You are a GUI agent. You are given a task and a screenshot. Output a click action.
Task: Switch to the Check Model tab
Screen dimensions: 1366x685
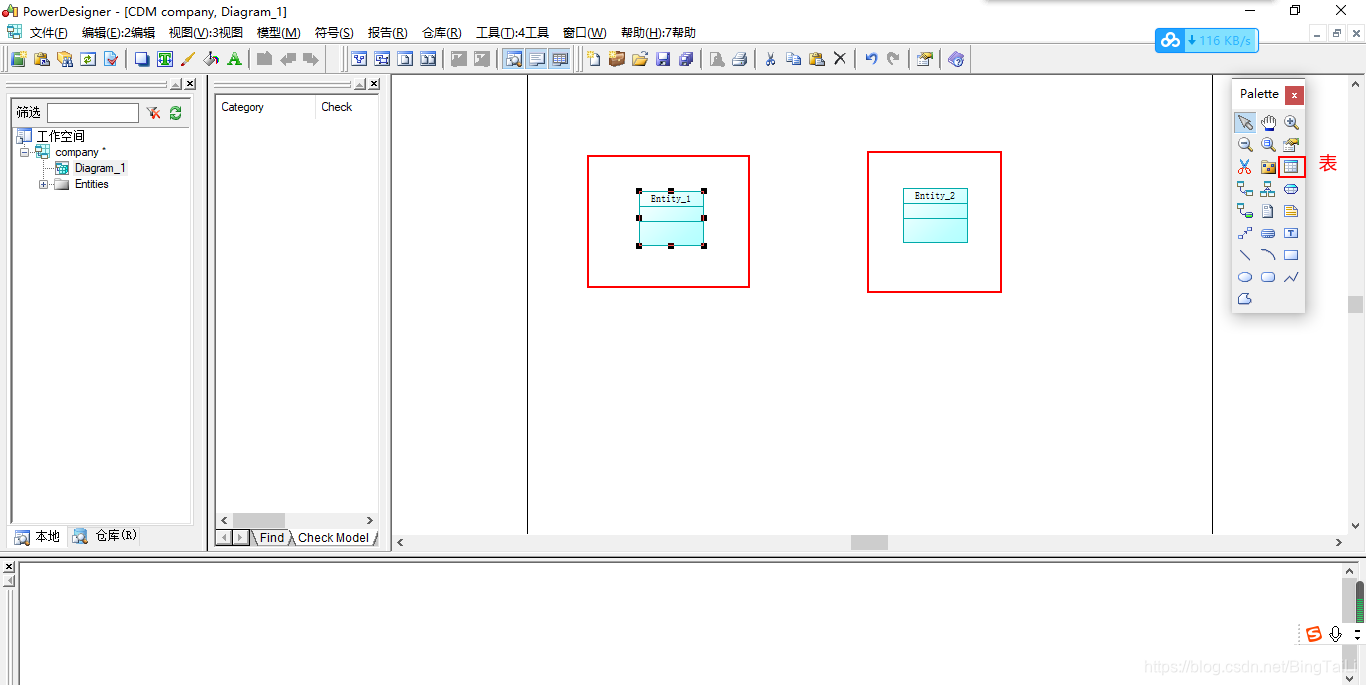pos(333,538)
